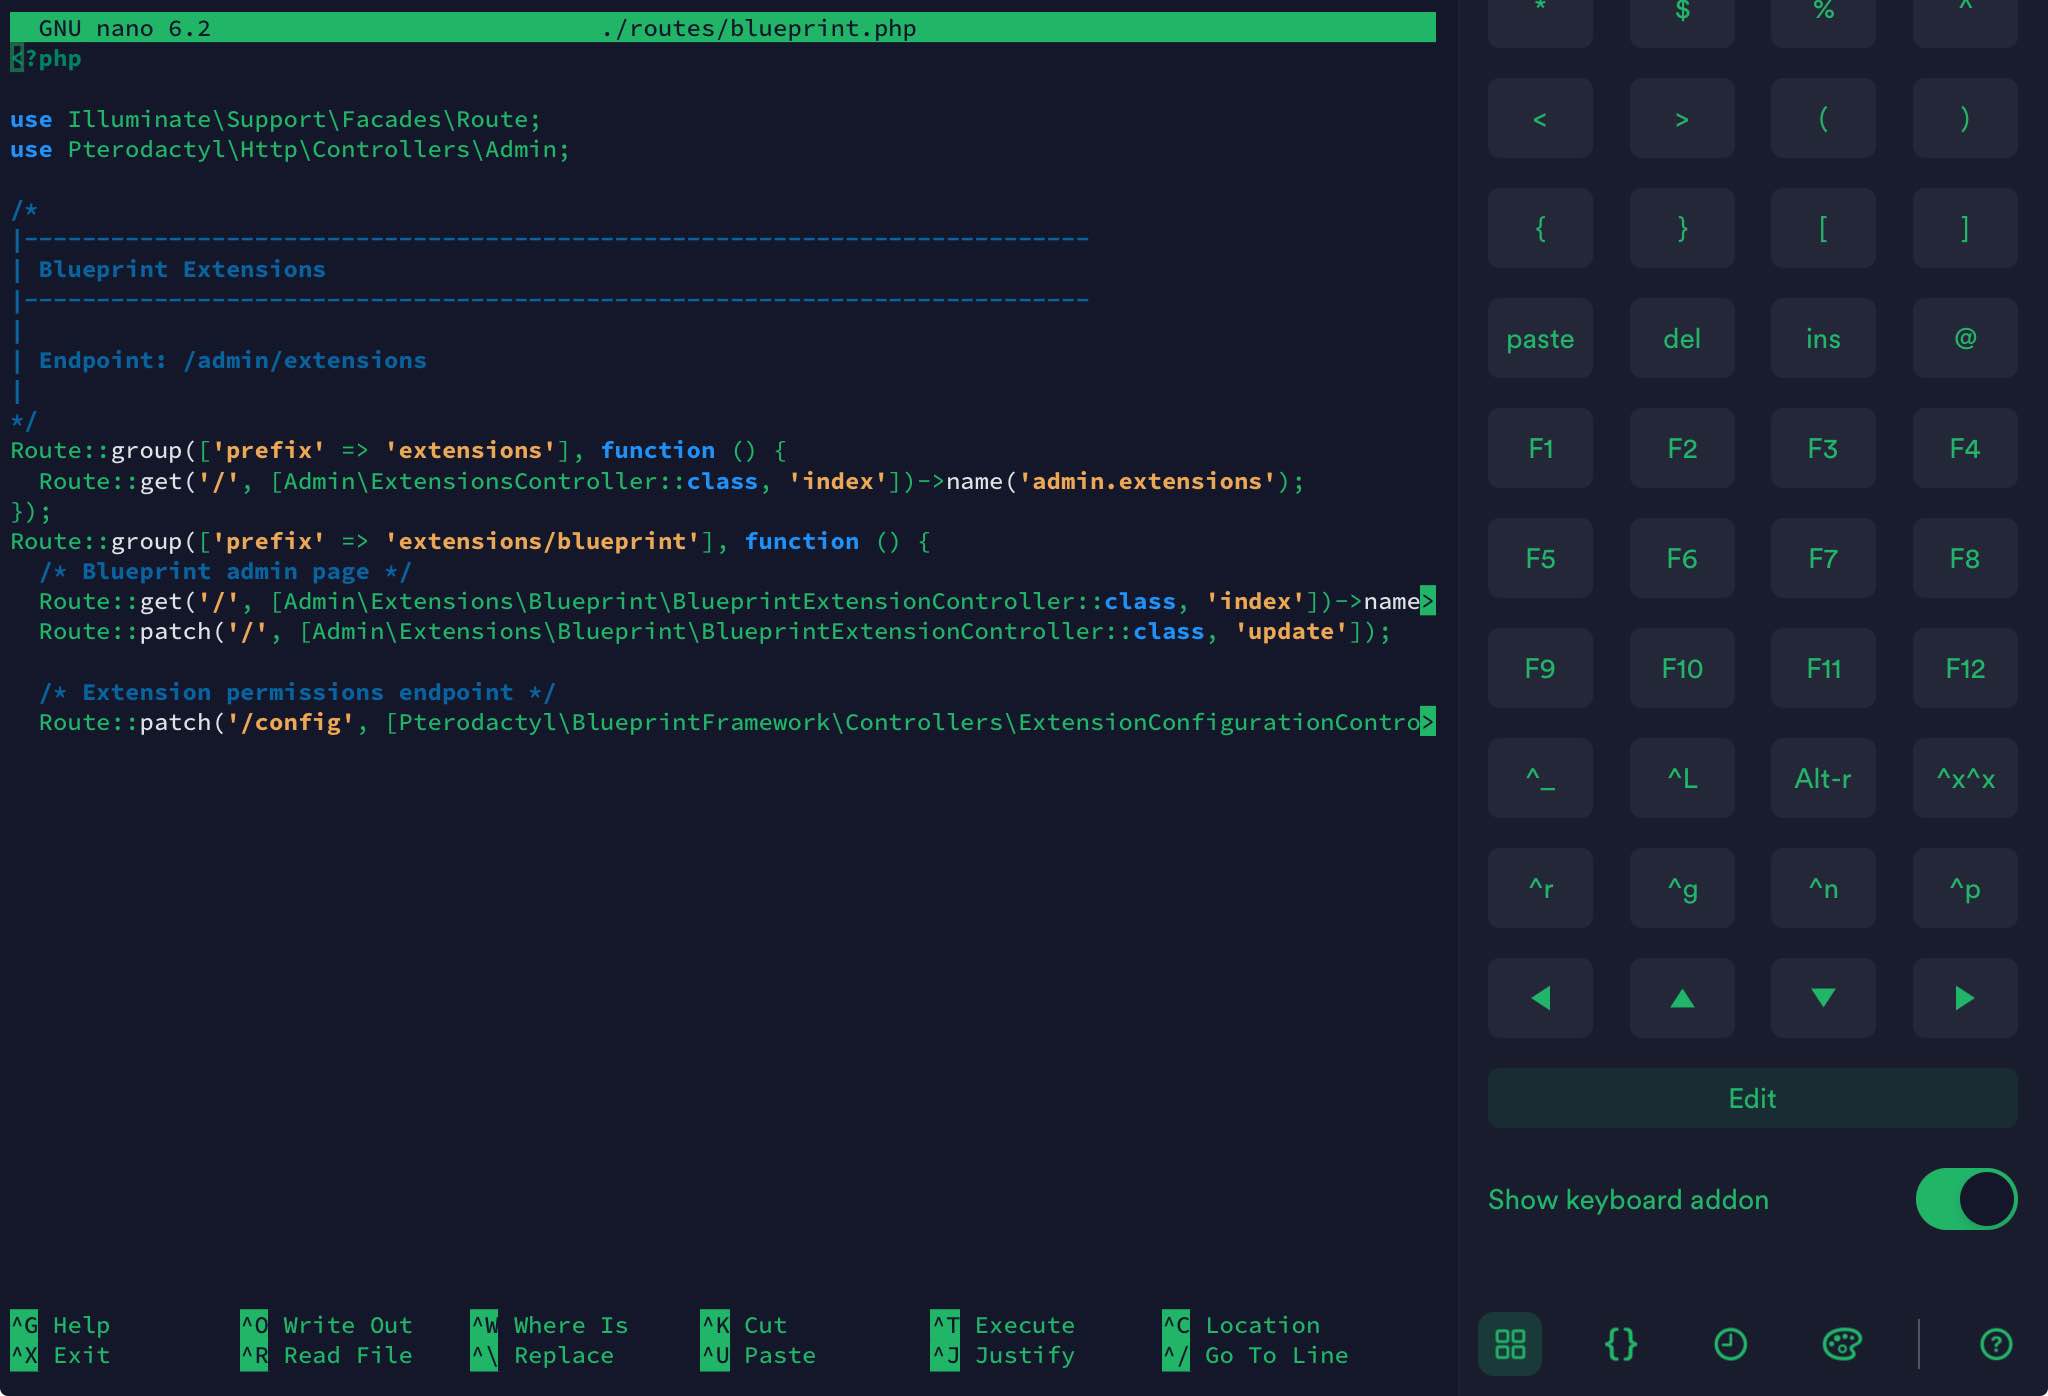Tap the ins key
This screenshot has width=2048, height=1396.
(x=1823, y=338)
